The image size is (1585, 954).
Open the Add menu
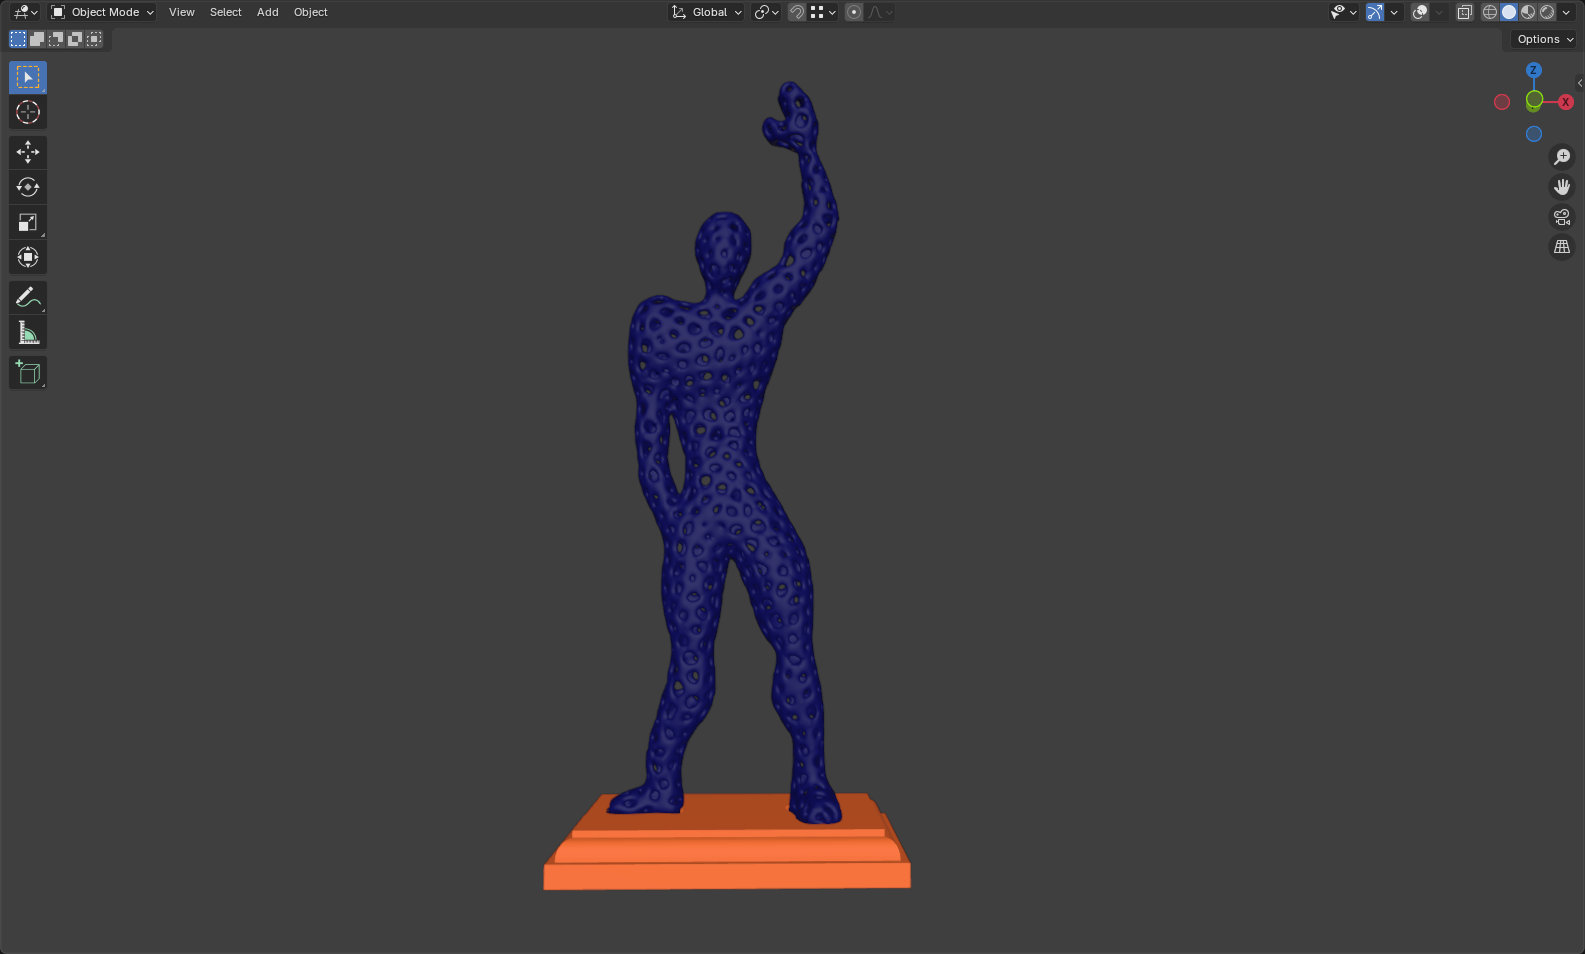[x=267, y=12]
